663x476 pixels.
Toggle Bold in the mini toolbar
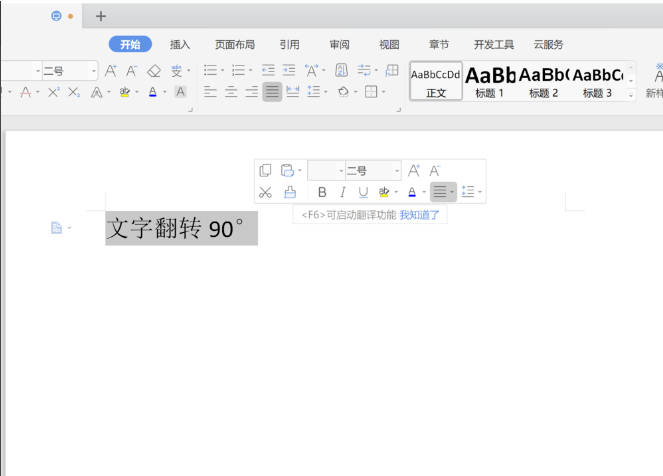(x=322, y=192)
